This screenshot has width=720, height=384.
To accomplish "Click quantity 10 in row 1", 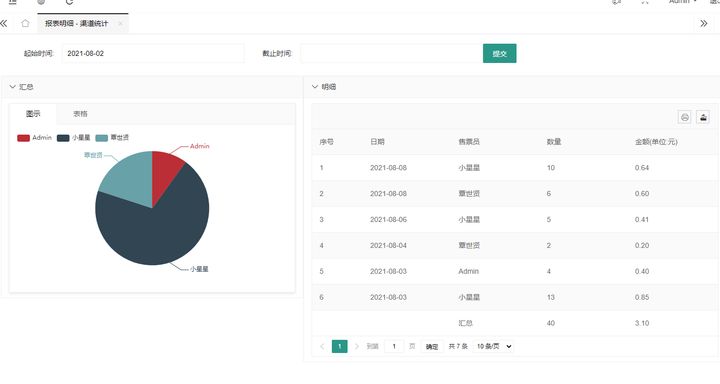I will [551, 168].
